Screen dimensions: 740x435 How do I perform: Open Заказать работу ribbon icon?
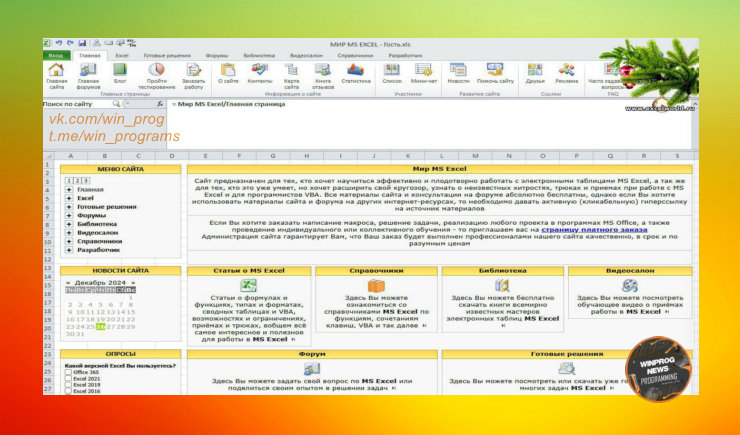pyautogui.click(x=193, y=70)
